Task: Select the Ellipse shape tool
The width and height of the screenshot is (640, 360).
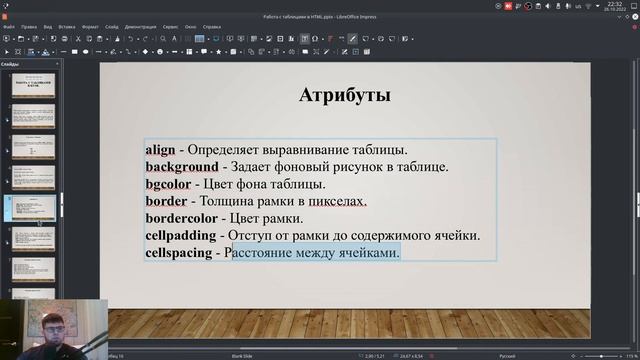Action: [x=85, y=52]
